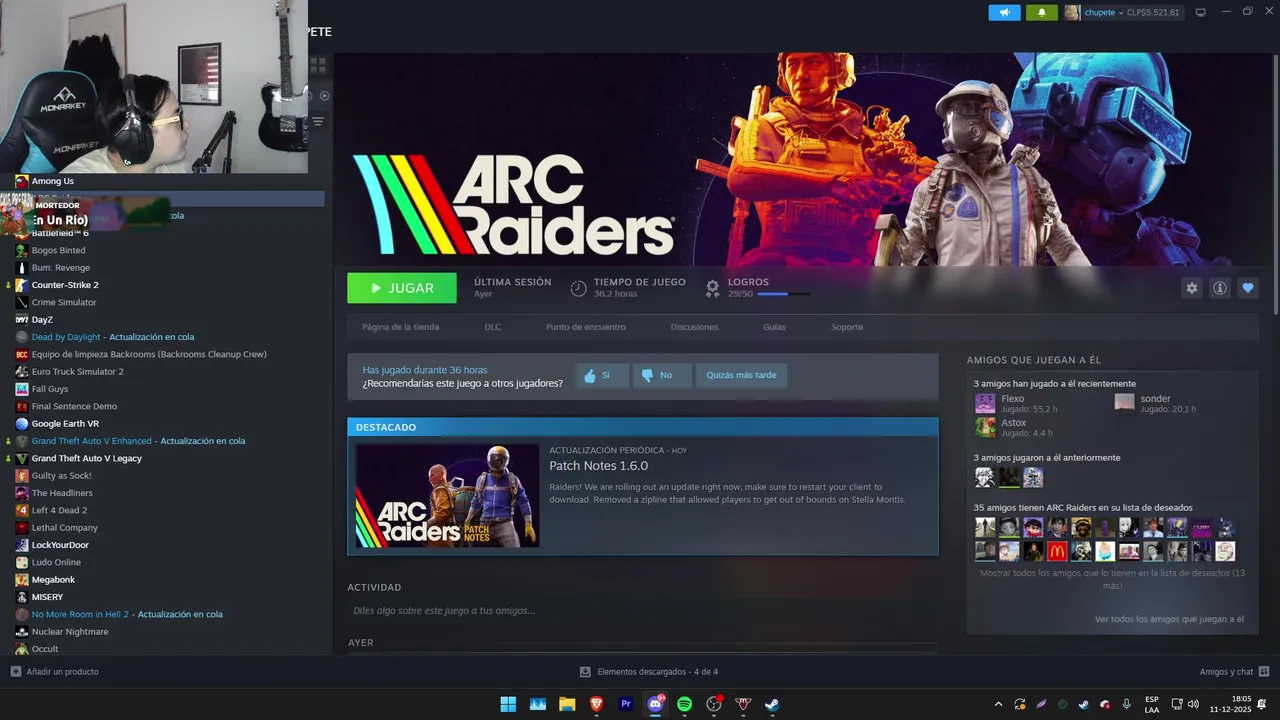Image resolution: width=1280 pixels, height=720 pixels.
Task: Open Spotify from taskbar
Action: (x=685, y=704)
